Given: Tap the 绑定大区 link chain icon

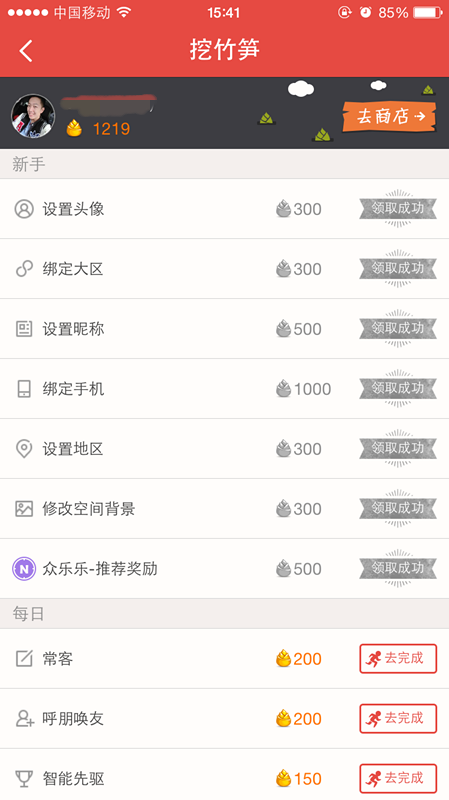Looking at the screenshot, I should click(24, 269).
